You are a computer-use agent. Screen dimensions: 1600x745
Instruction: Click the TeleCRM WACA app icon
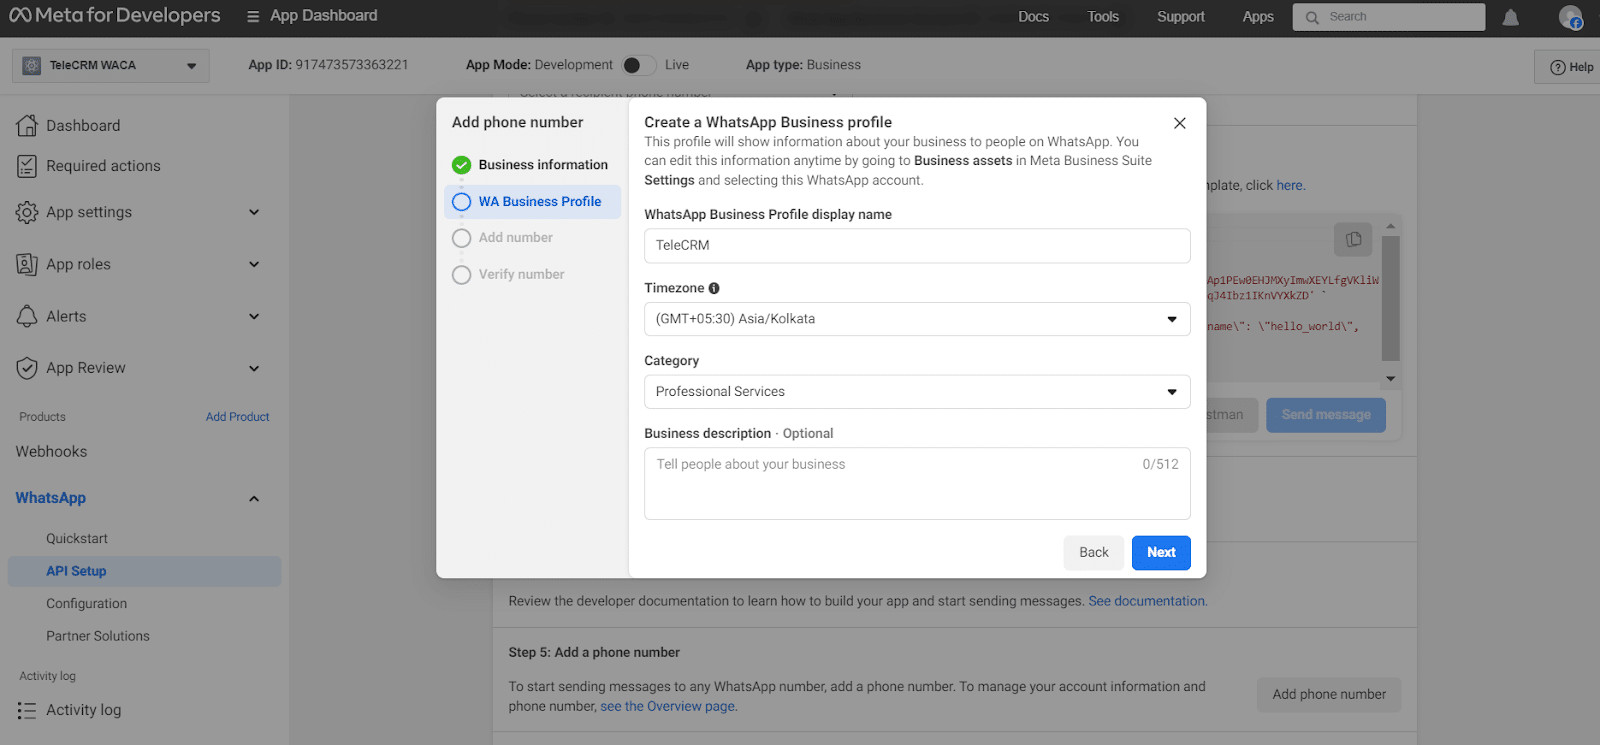pyautogui.click(x=32, y=65)
